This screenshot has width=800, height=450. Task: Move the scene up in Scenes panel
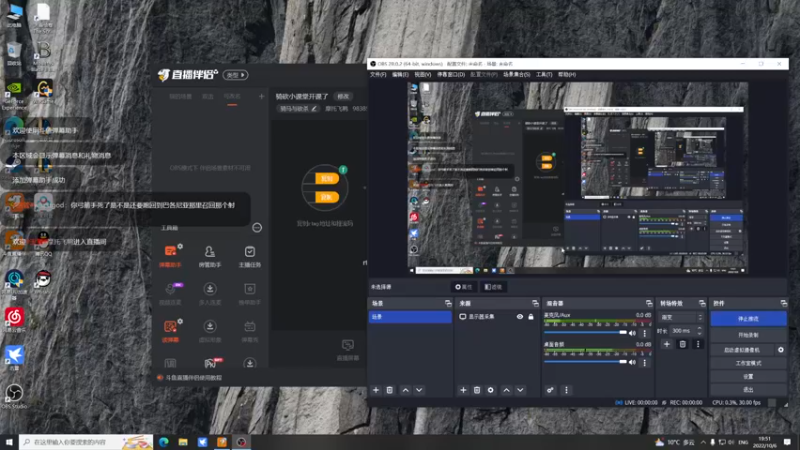406,390
